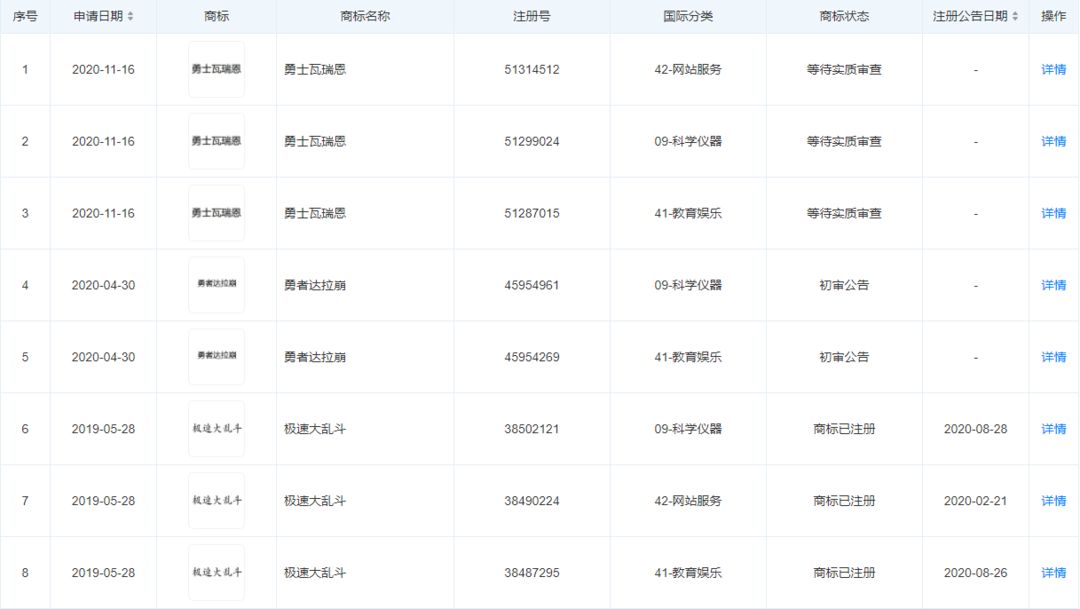Open the 勇者达拉崩 logo thumbnail in row 5
Image resolution: width=1080 pixels, height=609 pixels.
216,357
